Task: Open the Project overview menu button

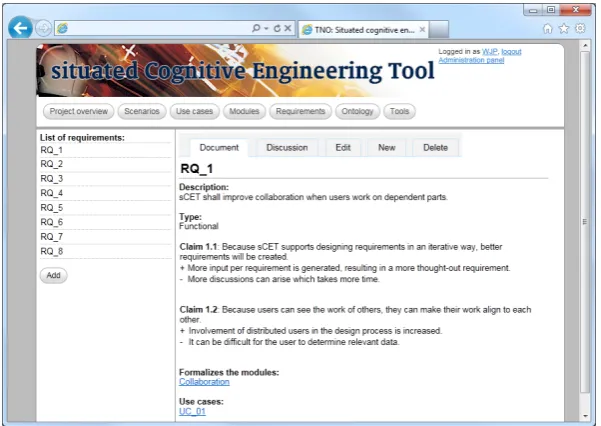Action: (x=79, y=111)
